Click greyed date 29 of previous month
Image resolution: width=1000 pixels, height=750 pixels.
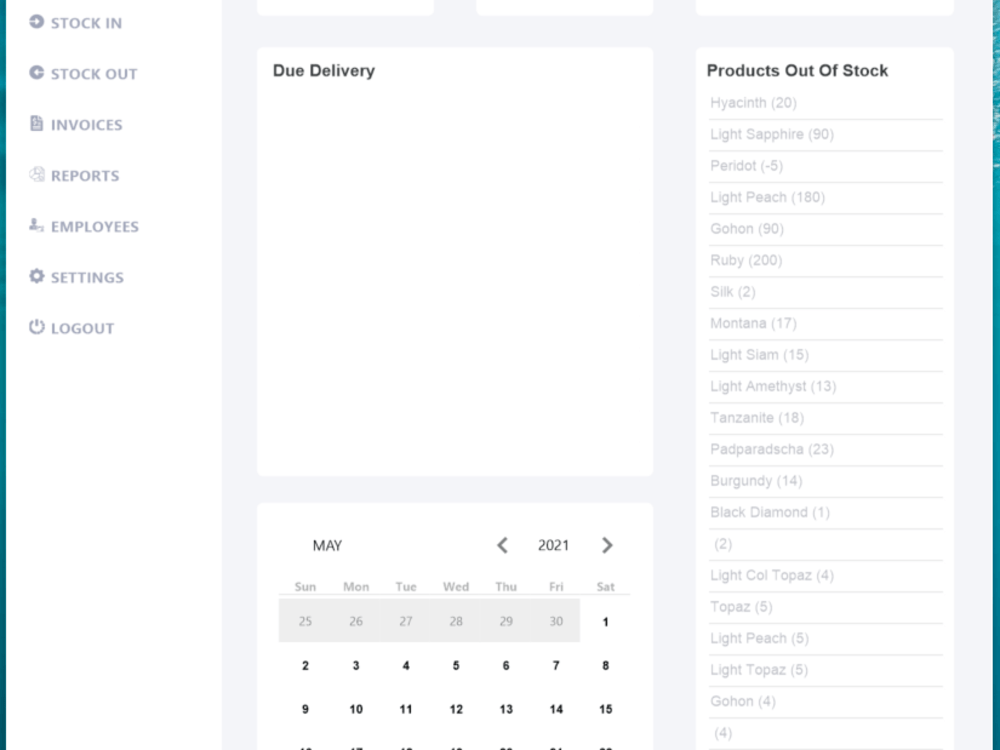click(x=506, y=621)
